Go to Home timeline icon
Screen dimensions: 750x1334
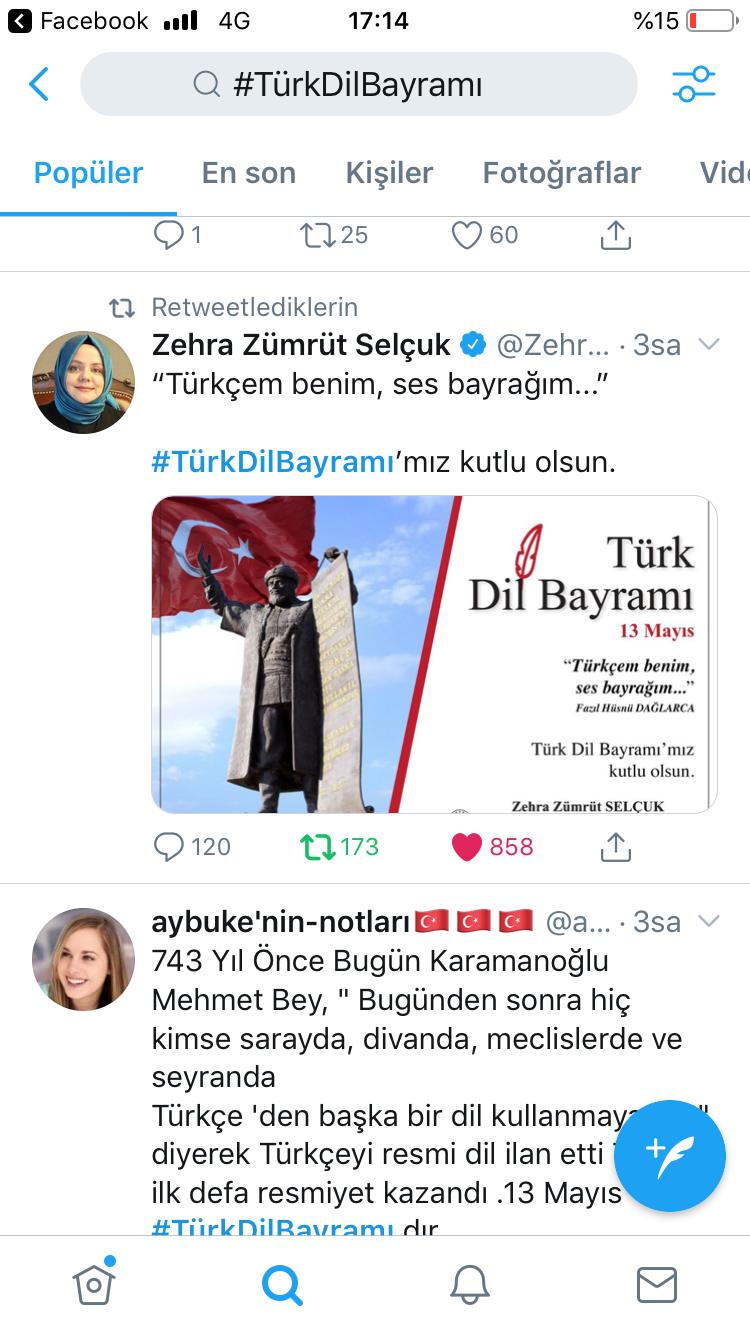[x=94, y=1283]
